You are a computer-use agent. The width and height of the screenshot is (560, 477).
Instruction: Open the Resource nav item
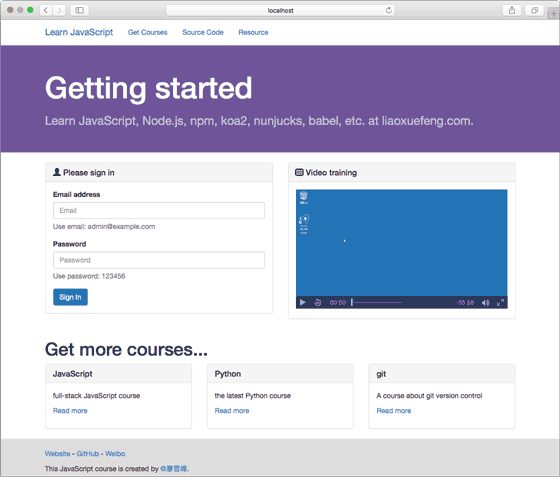pyautogui.click(x=253, y=32)
